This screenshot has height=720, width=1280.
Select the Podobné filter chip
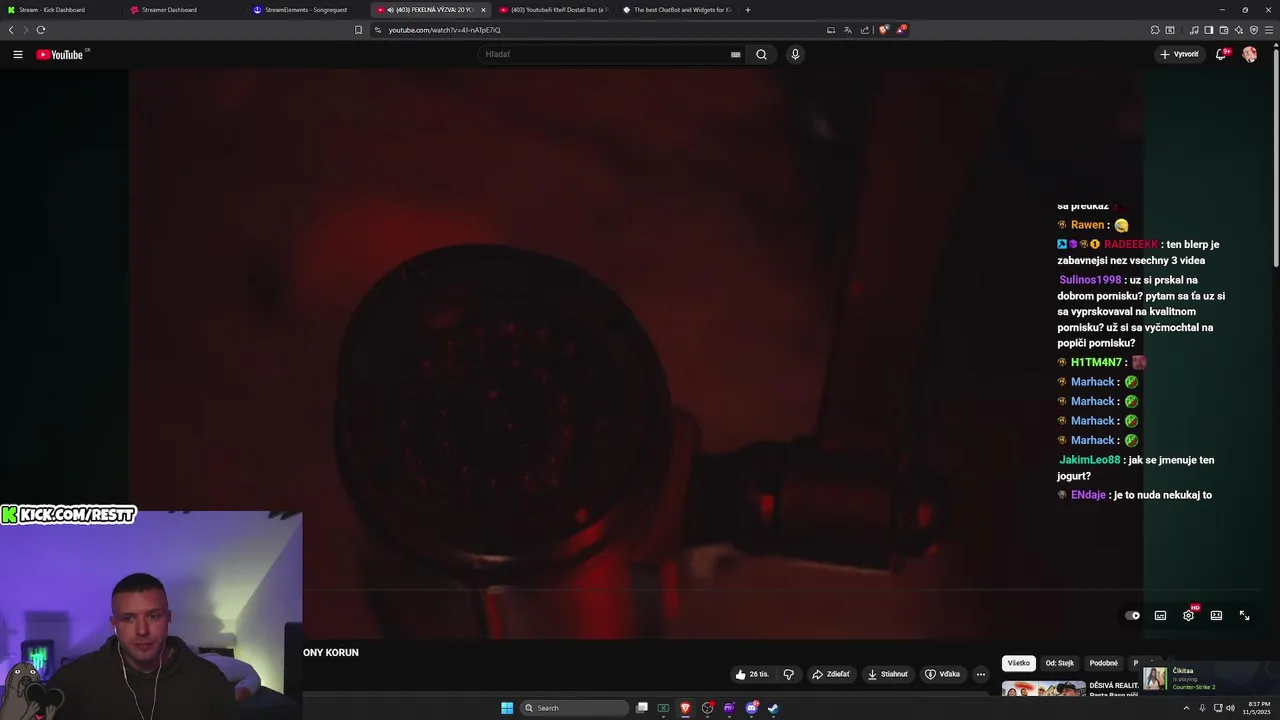click(x=1104, y=663)
